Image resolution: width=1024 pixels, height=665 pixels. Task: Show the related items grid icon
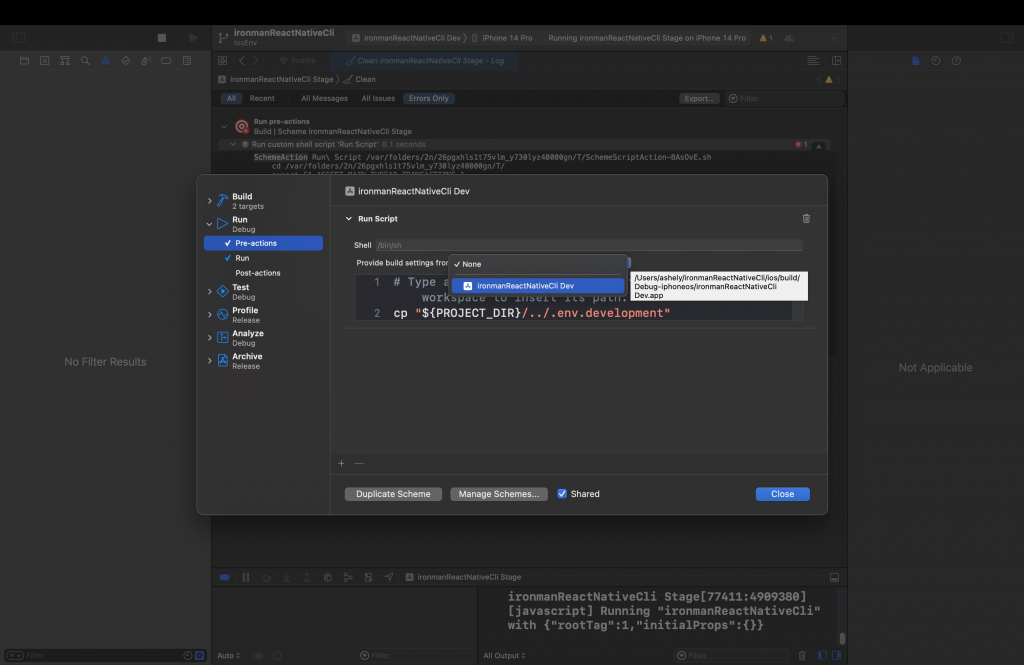[222, 61]
